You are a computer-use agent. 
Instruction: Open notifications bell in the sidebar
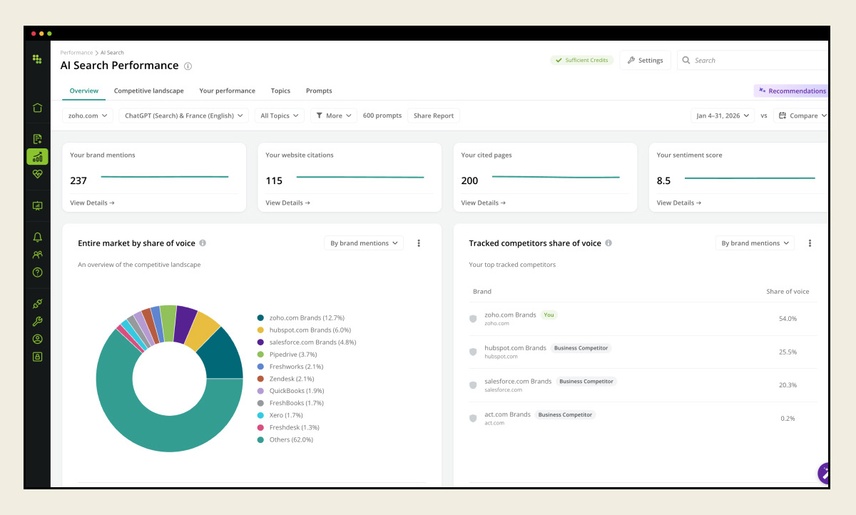point(37,237)
